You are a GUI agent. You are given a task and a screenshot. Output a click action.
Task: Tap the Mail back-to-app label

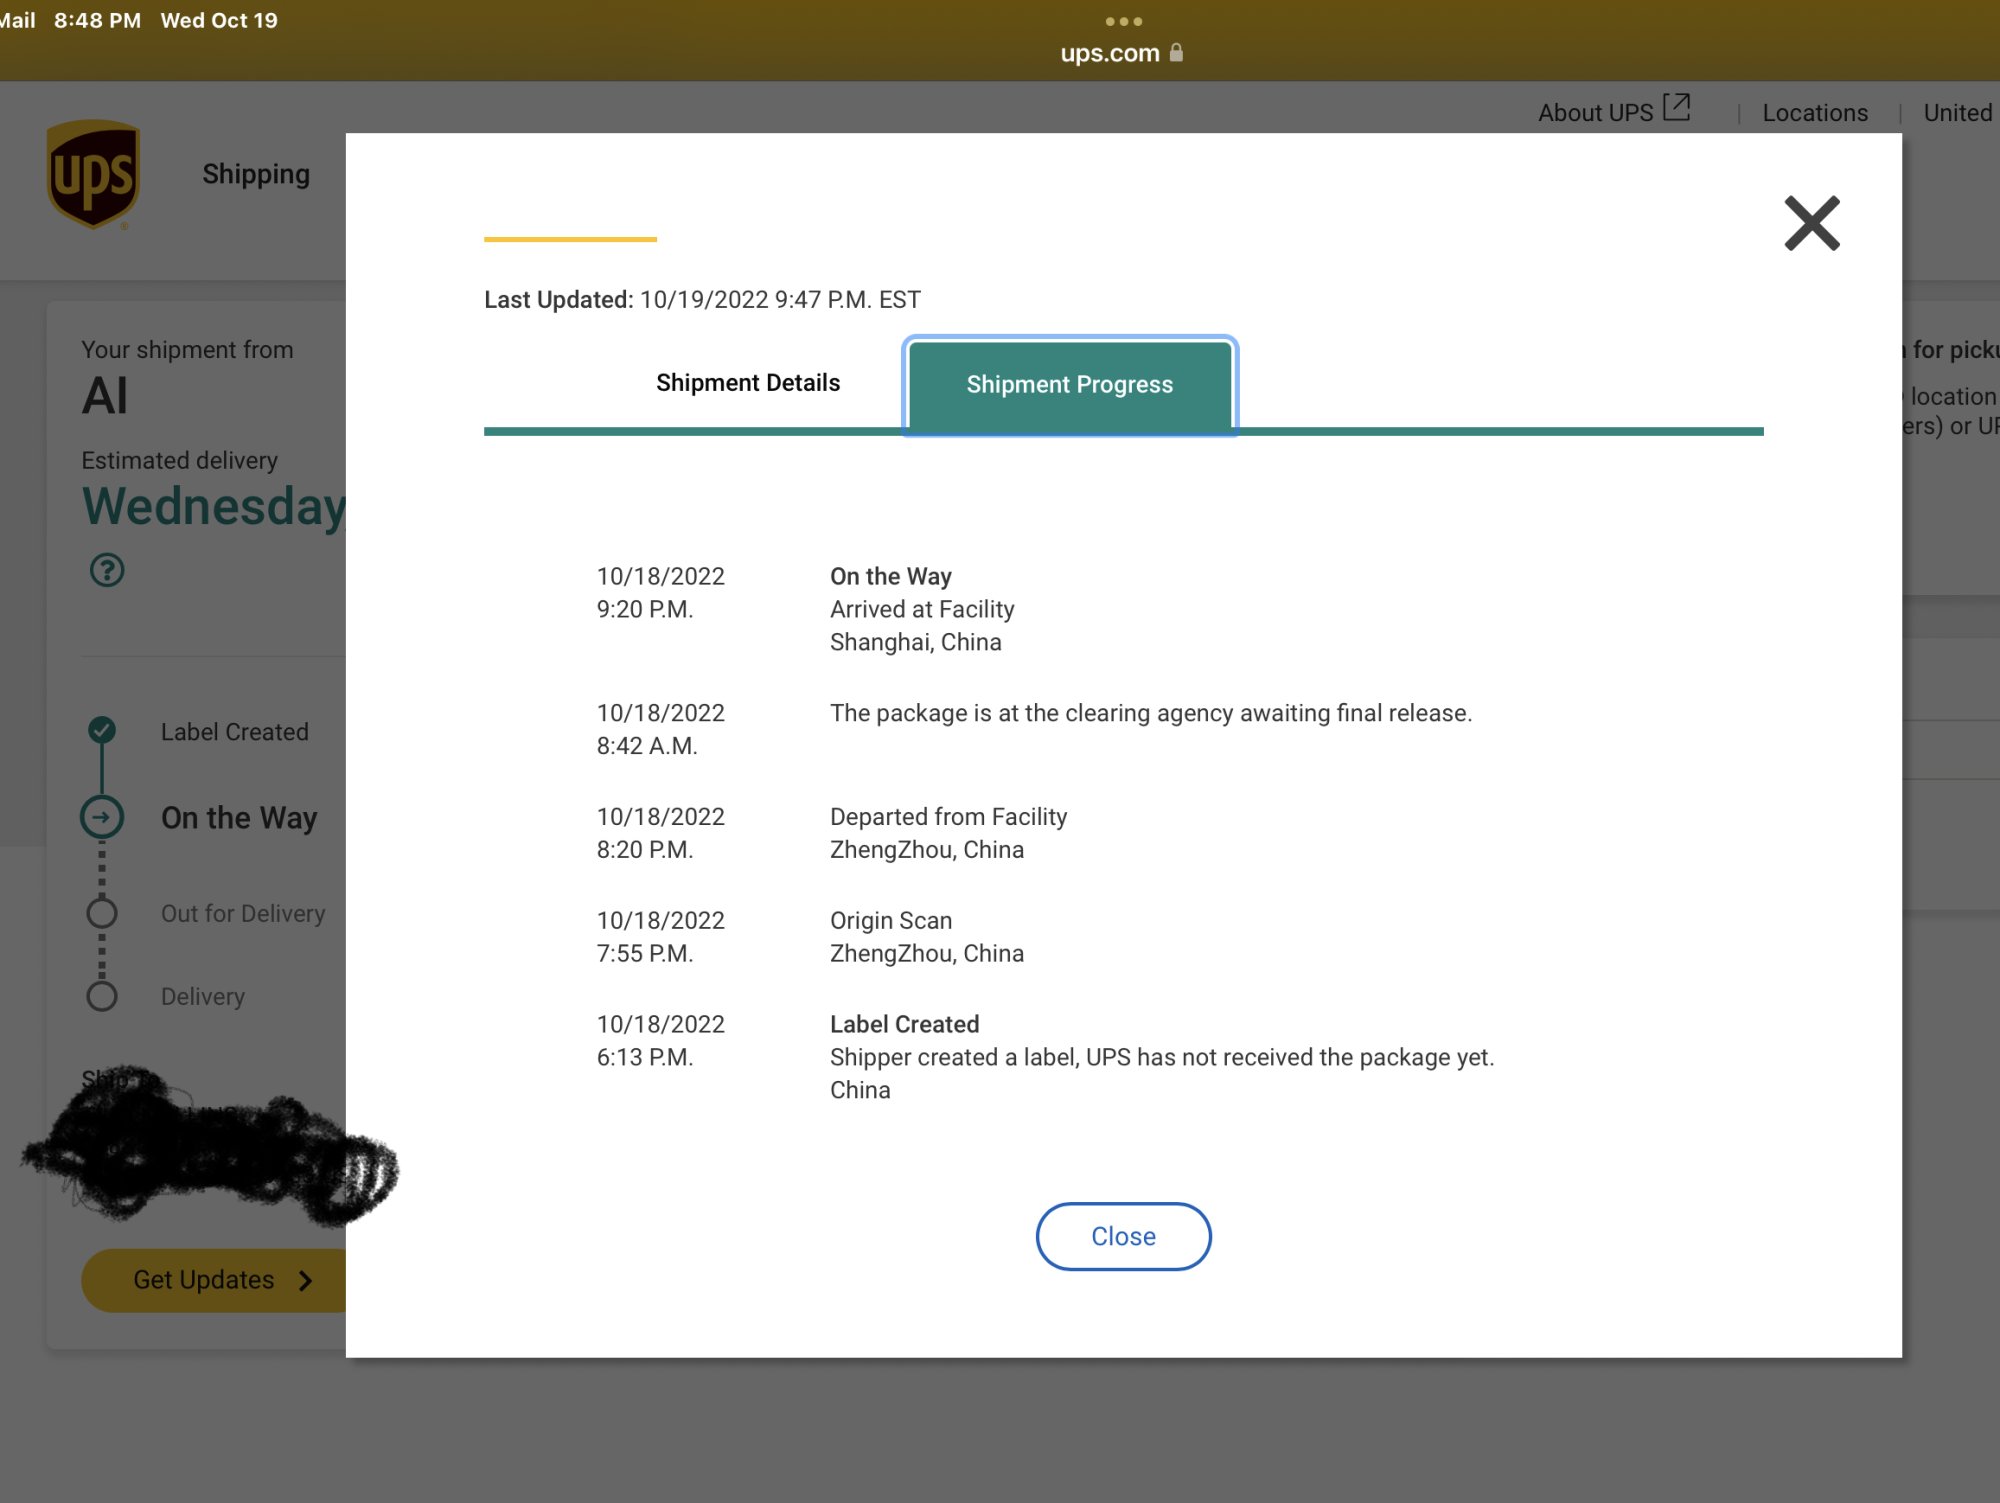[18, 21]
